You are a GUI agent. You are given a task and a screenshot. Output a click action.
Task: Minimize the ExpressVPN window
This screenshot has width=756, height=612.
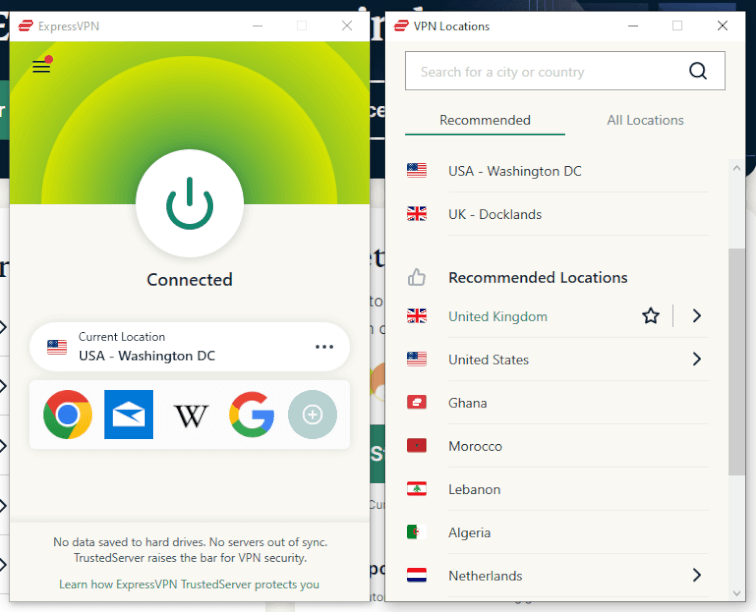click(258, 26)
